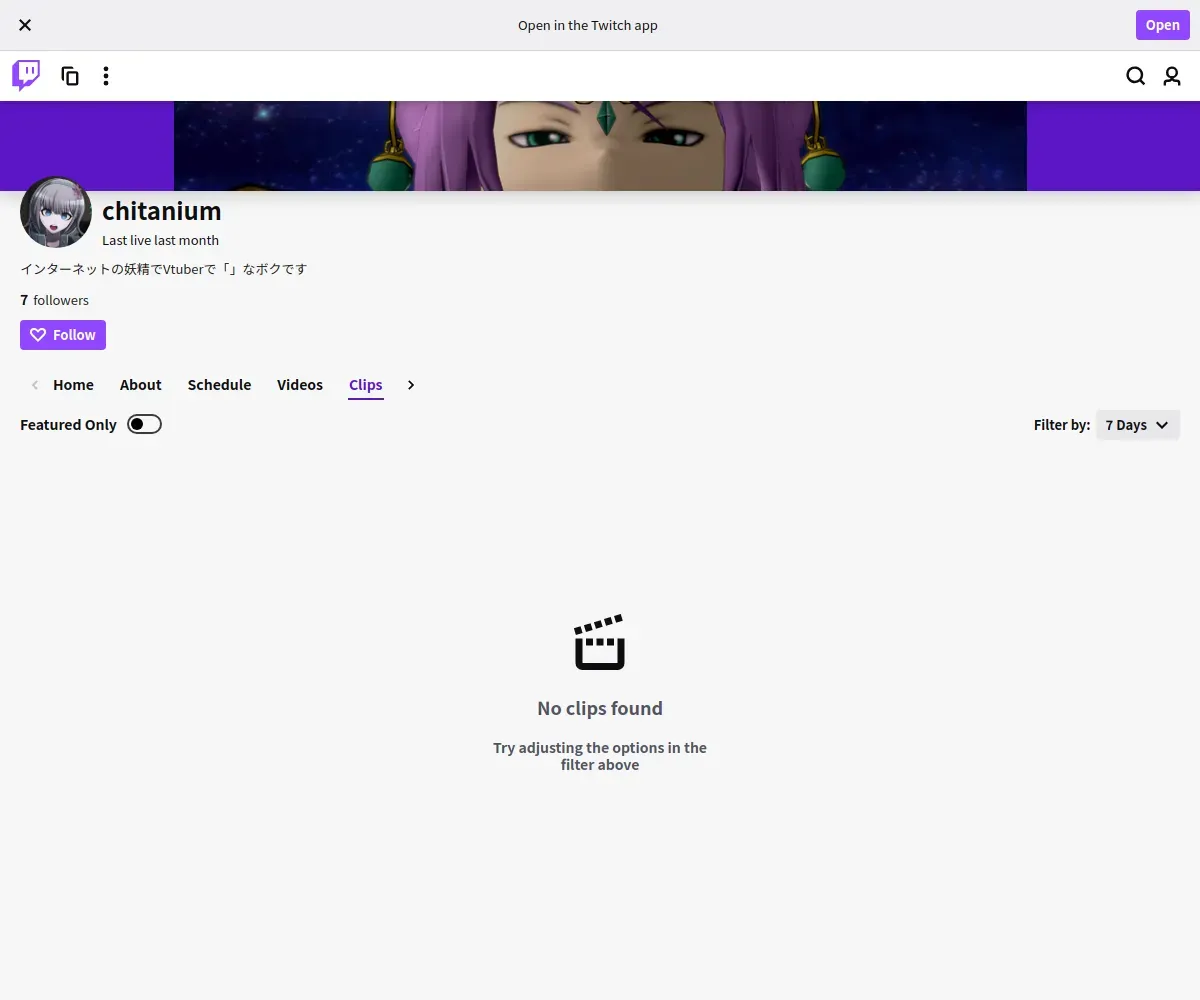1200x1000 pixels.
Task: Click the Japanese channel description text
Action: coord(164,269)
